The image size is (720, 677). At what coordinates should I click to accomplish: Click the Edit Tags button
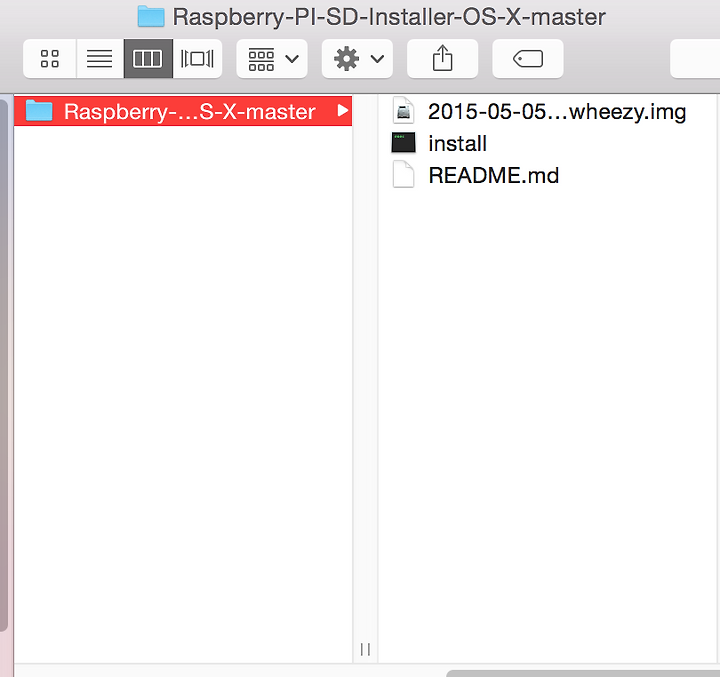coord(528,59)
